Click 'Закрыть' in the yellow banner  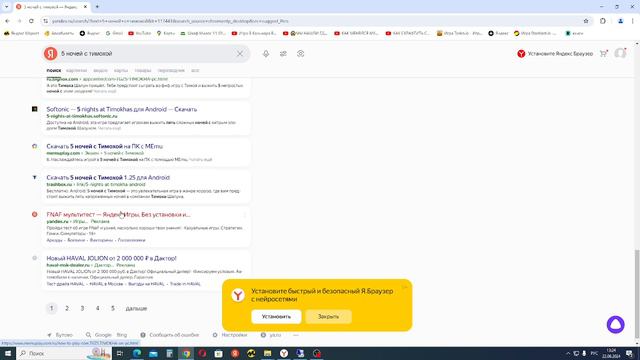(x=329, y=316)
